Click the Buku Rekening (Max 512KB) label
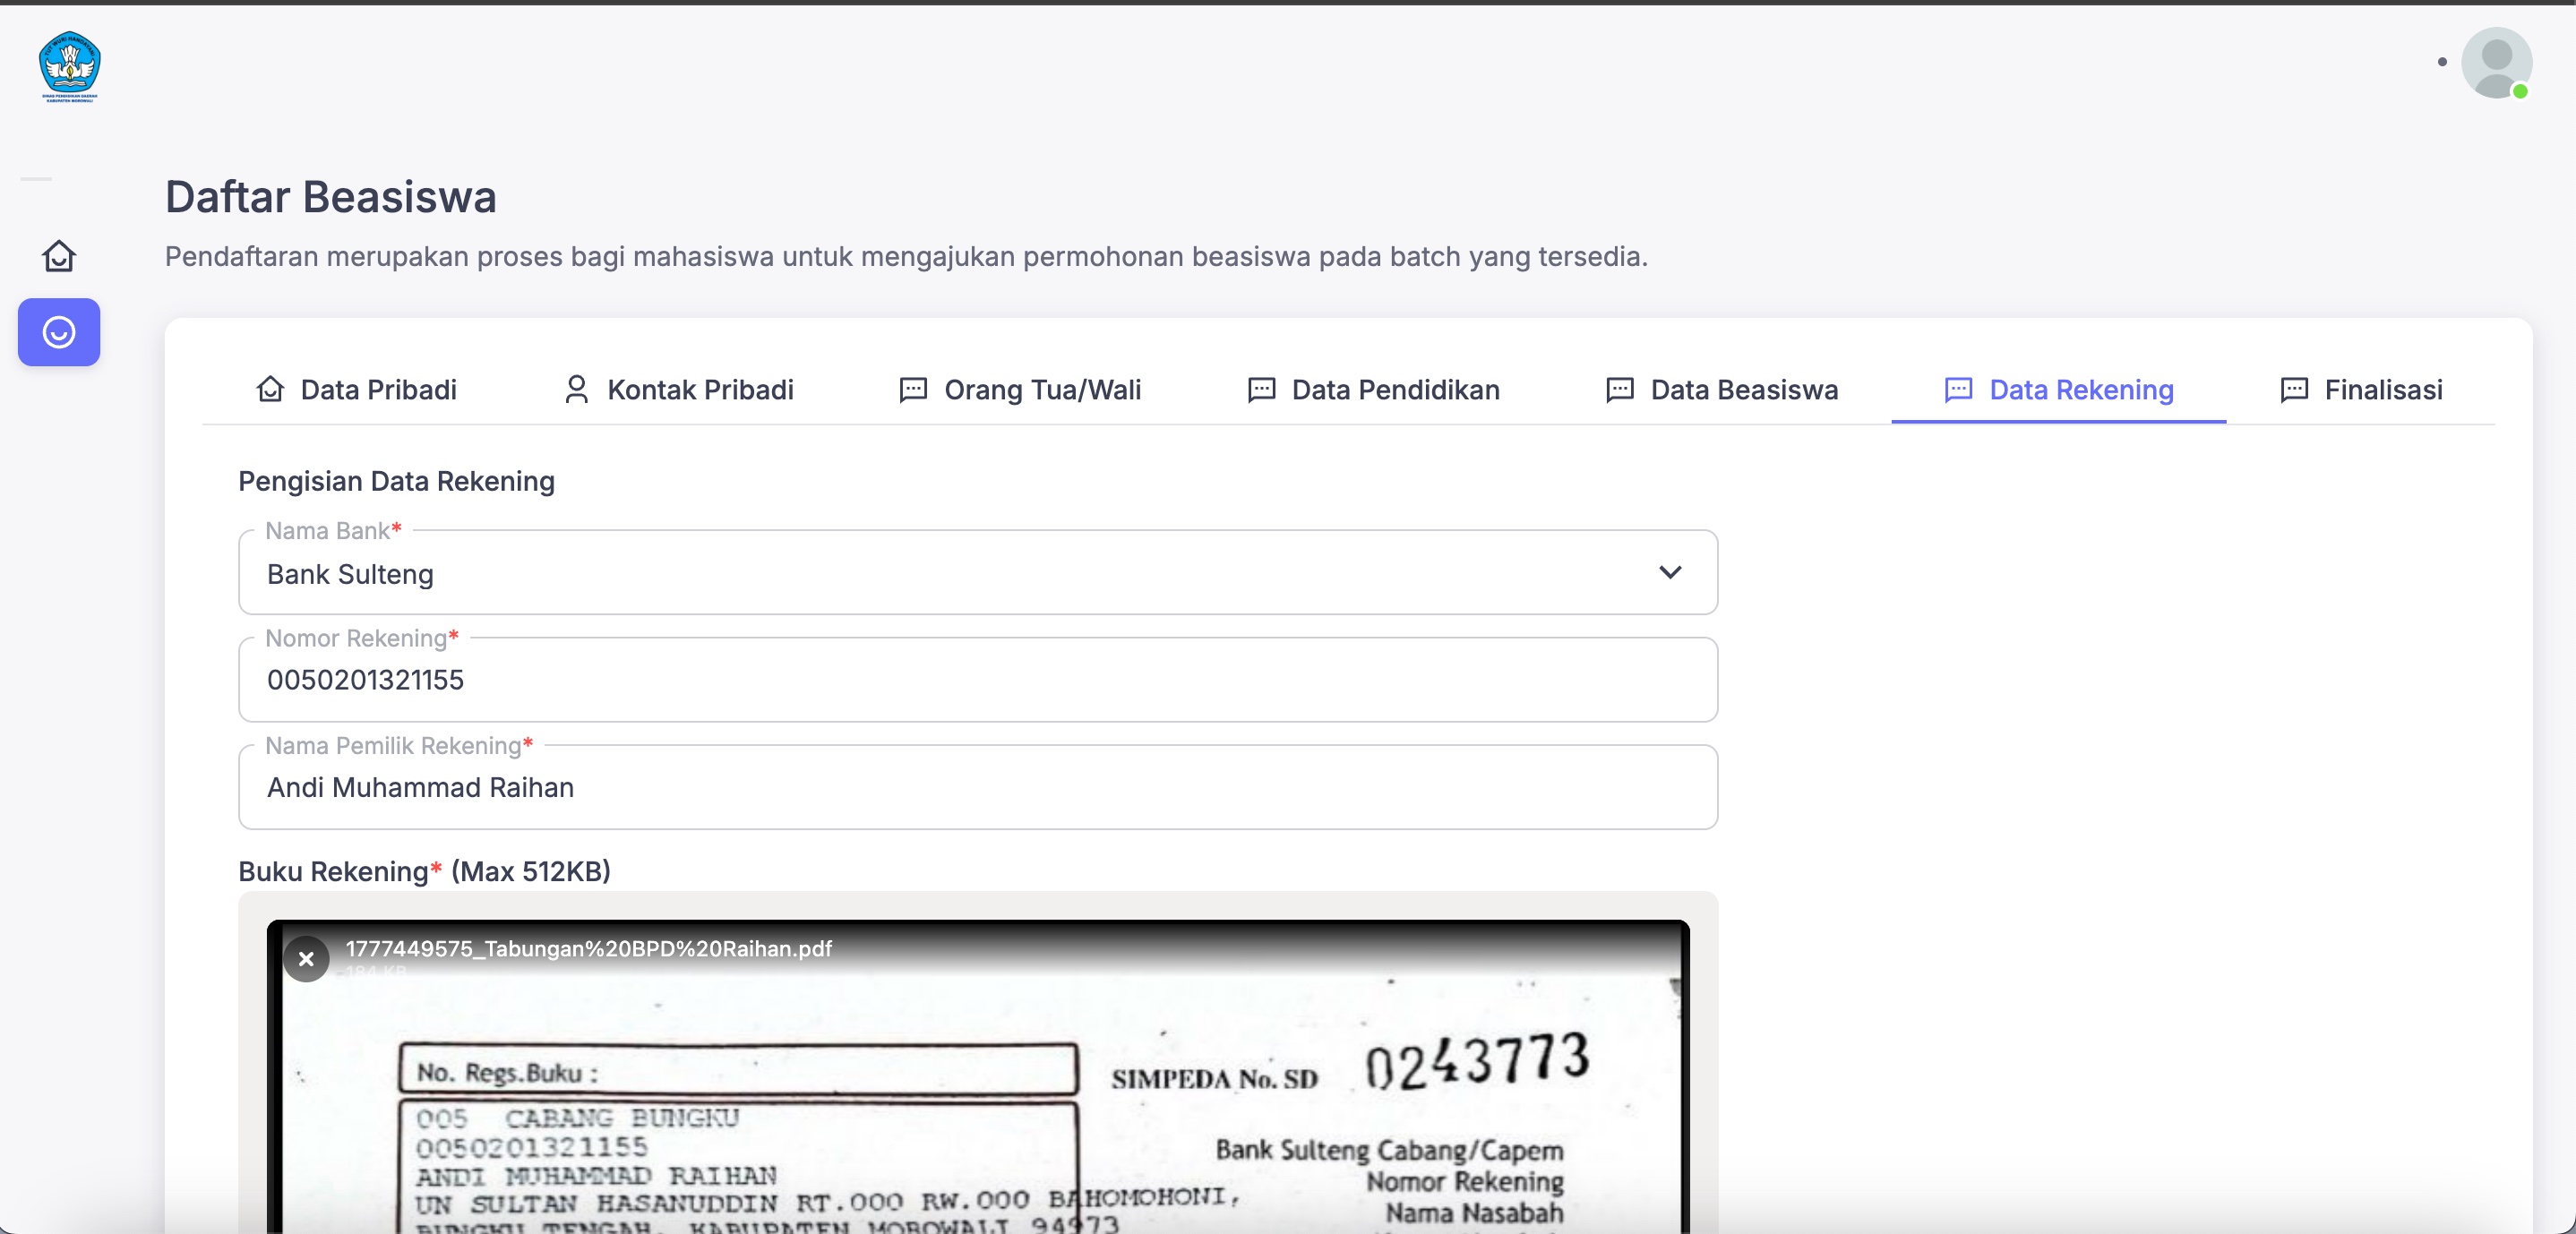The height and width of the screenshot is (1234, 2576). (424, 871)
